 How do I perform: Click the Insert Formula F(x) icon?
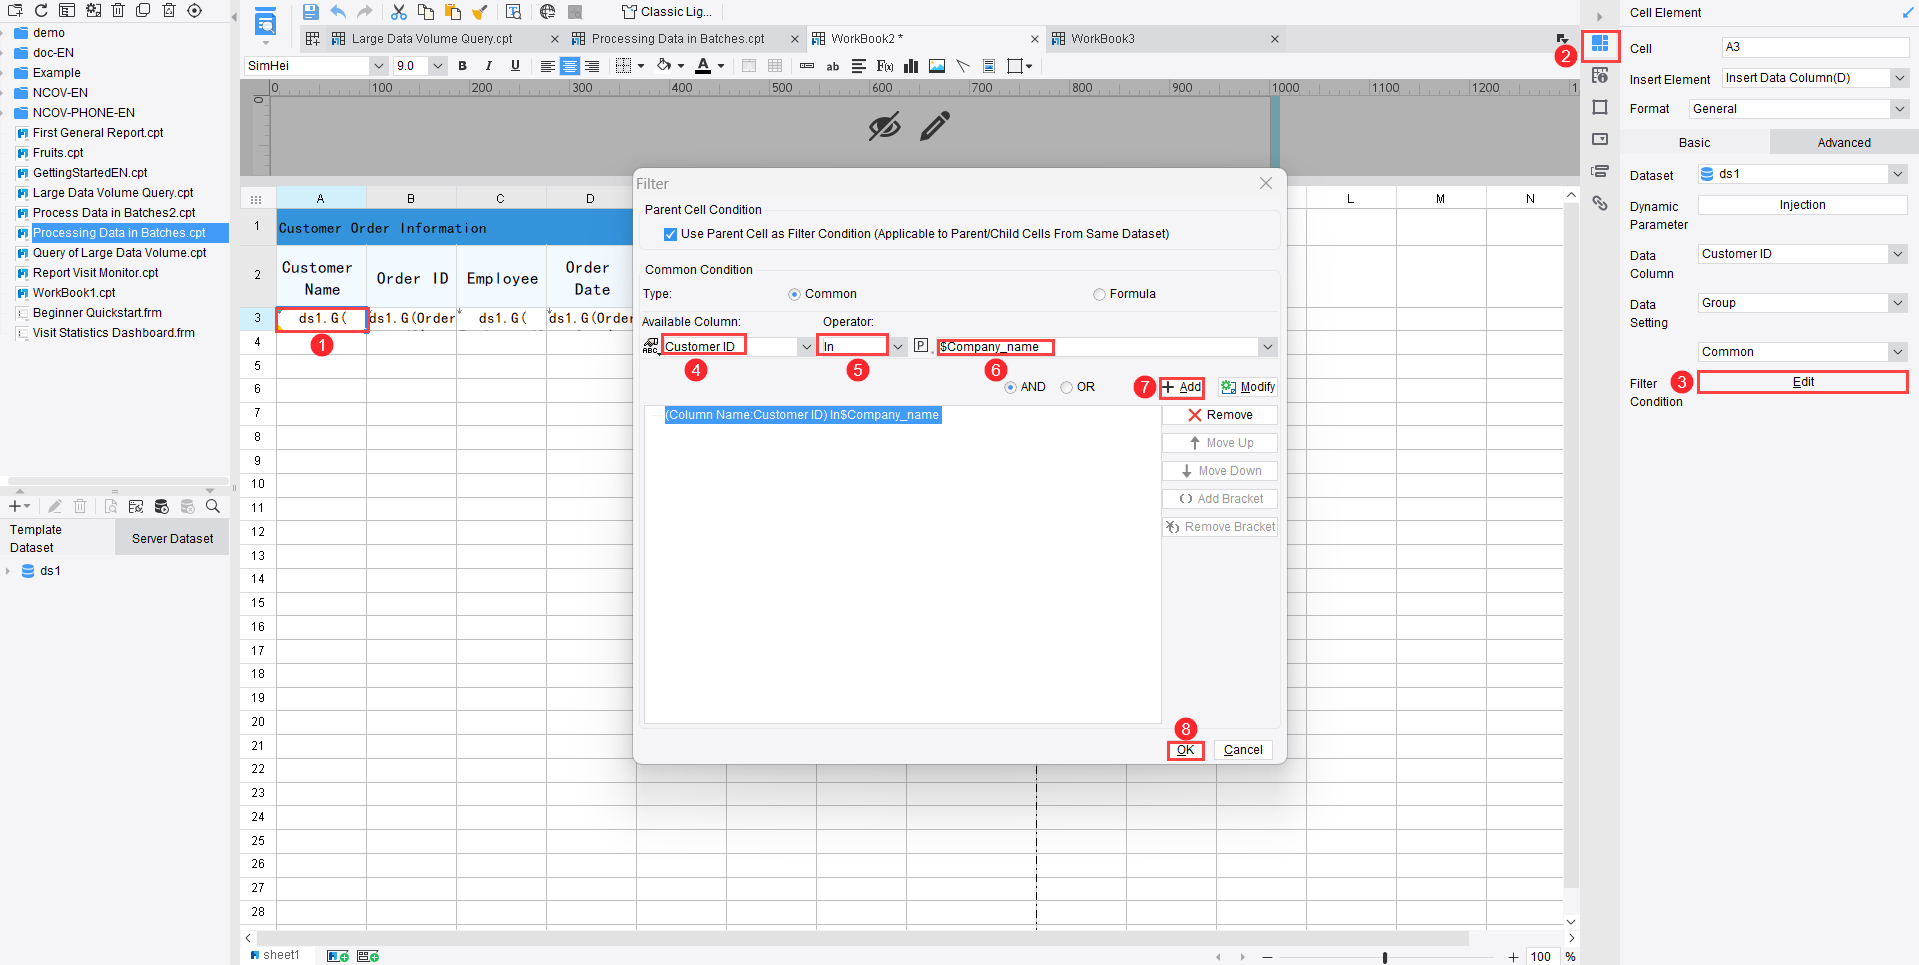click(x=884, y=65)
